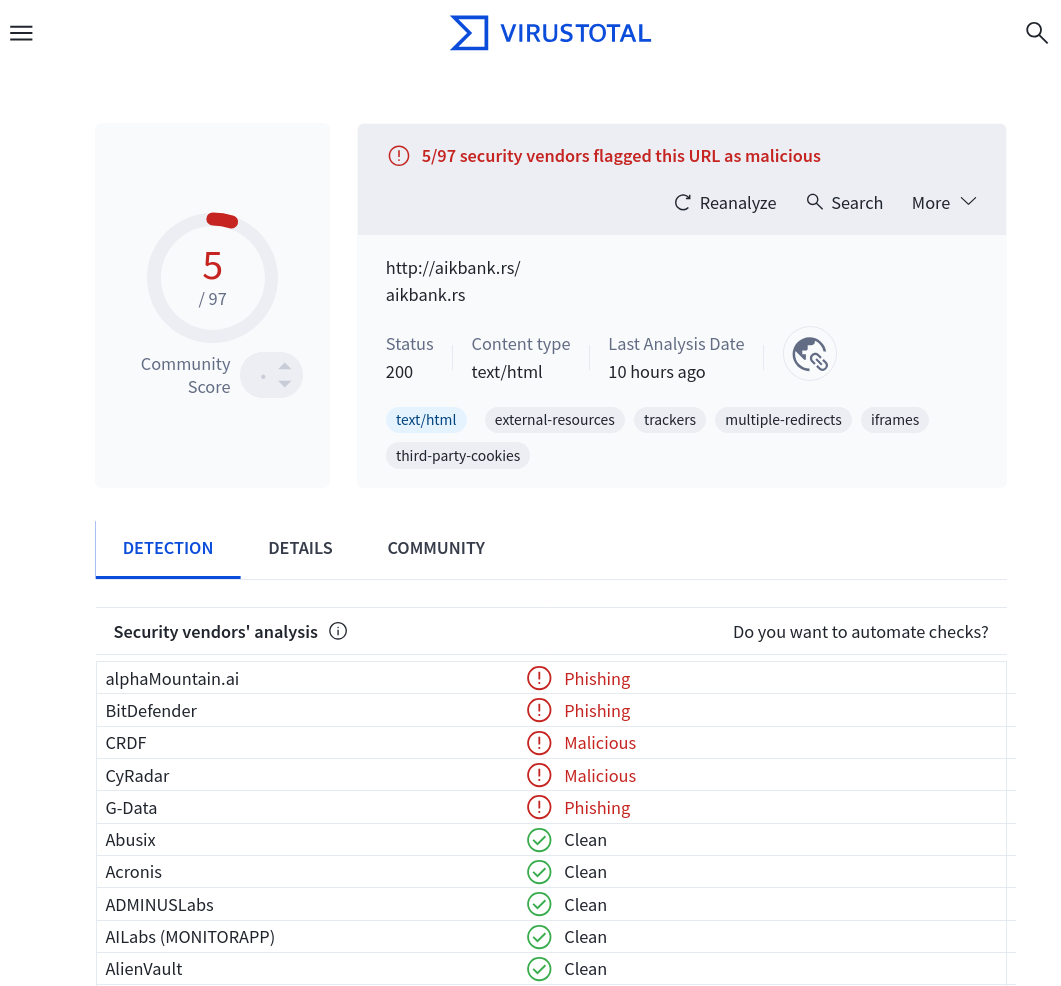
Task: Switch to the DETAILS tab
Action: point(300,548)
